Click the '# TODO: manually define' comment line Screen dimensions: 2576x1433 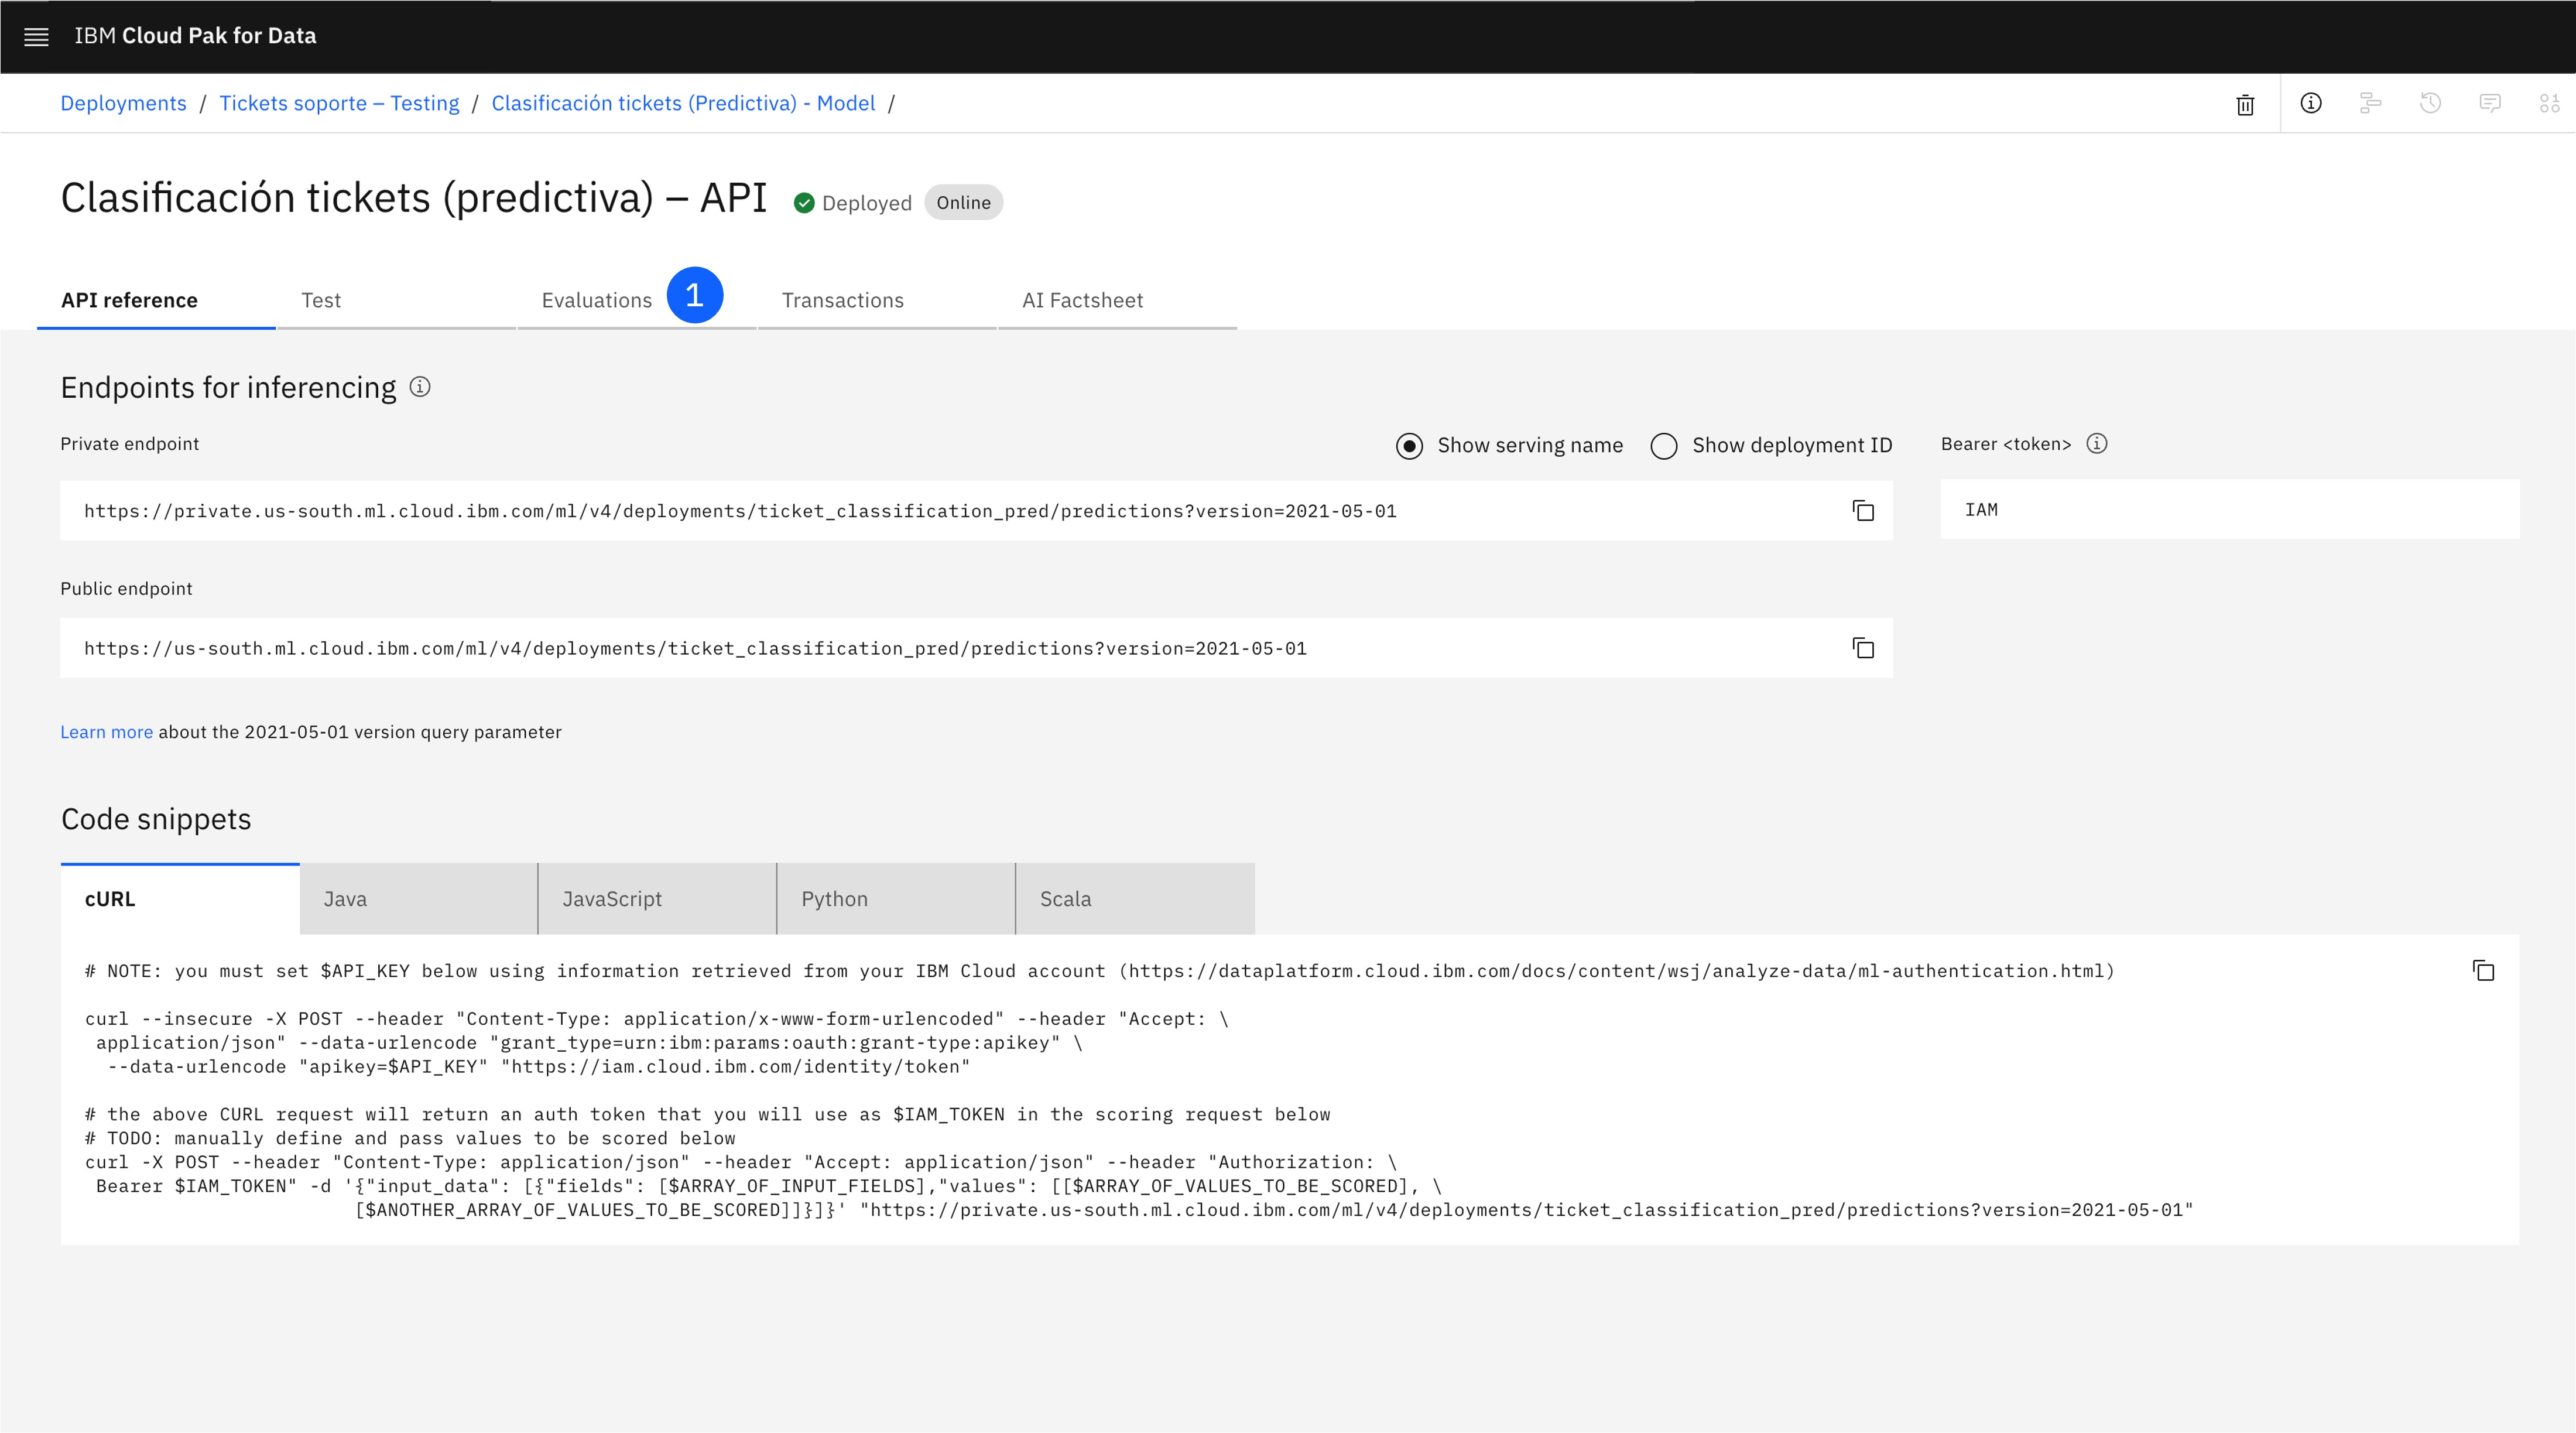[x=410, y=1138]
